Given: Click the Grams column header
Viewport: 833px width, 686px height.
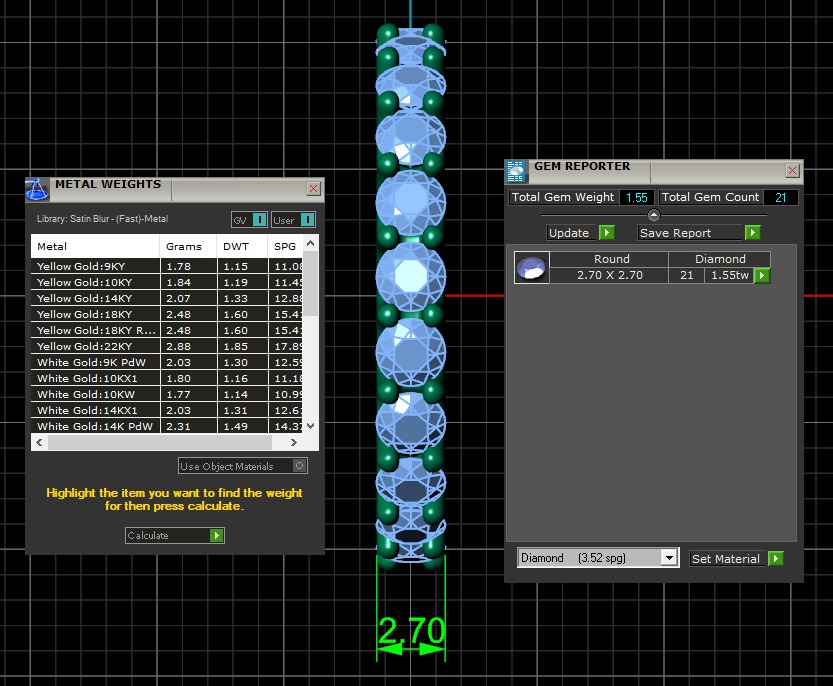Looking at the screenshot, I should click(x=188, y=247).
